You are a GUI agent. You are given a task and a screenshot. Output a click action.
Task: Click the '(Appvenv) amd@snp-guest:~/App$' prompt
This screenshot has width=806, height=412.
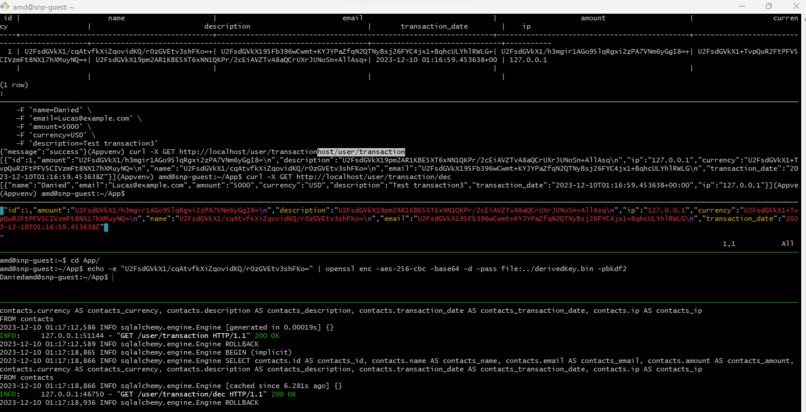(62, 194)
